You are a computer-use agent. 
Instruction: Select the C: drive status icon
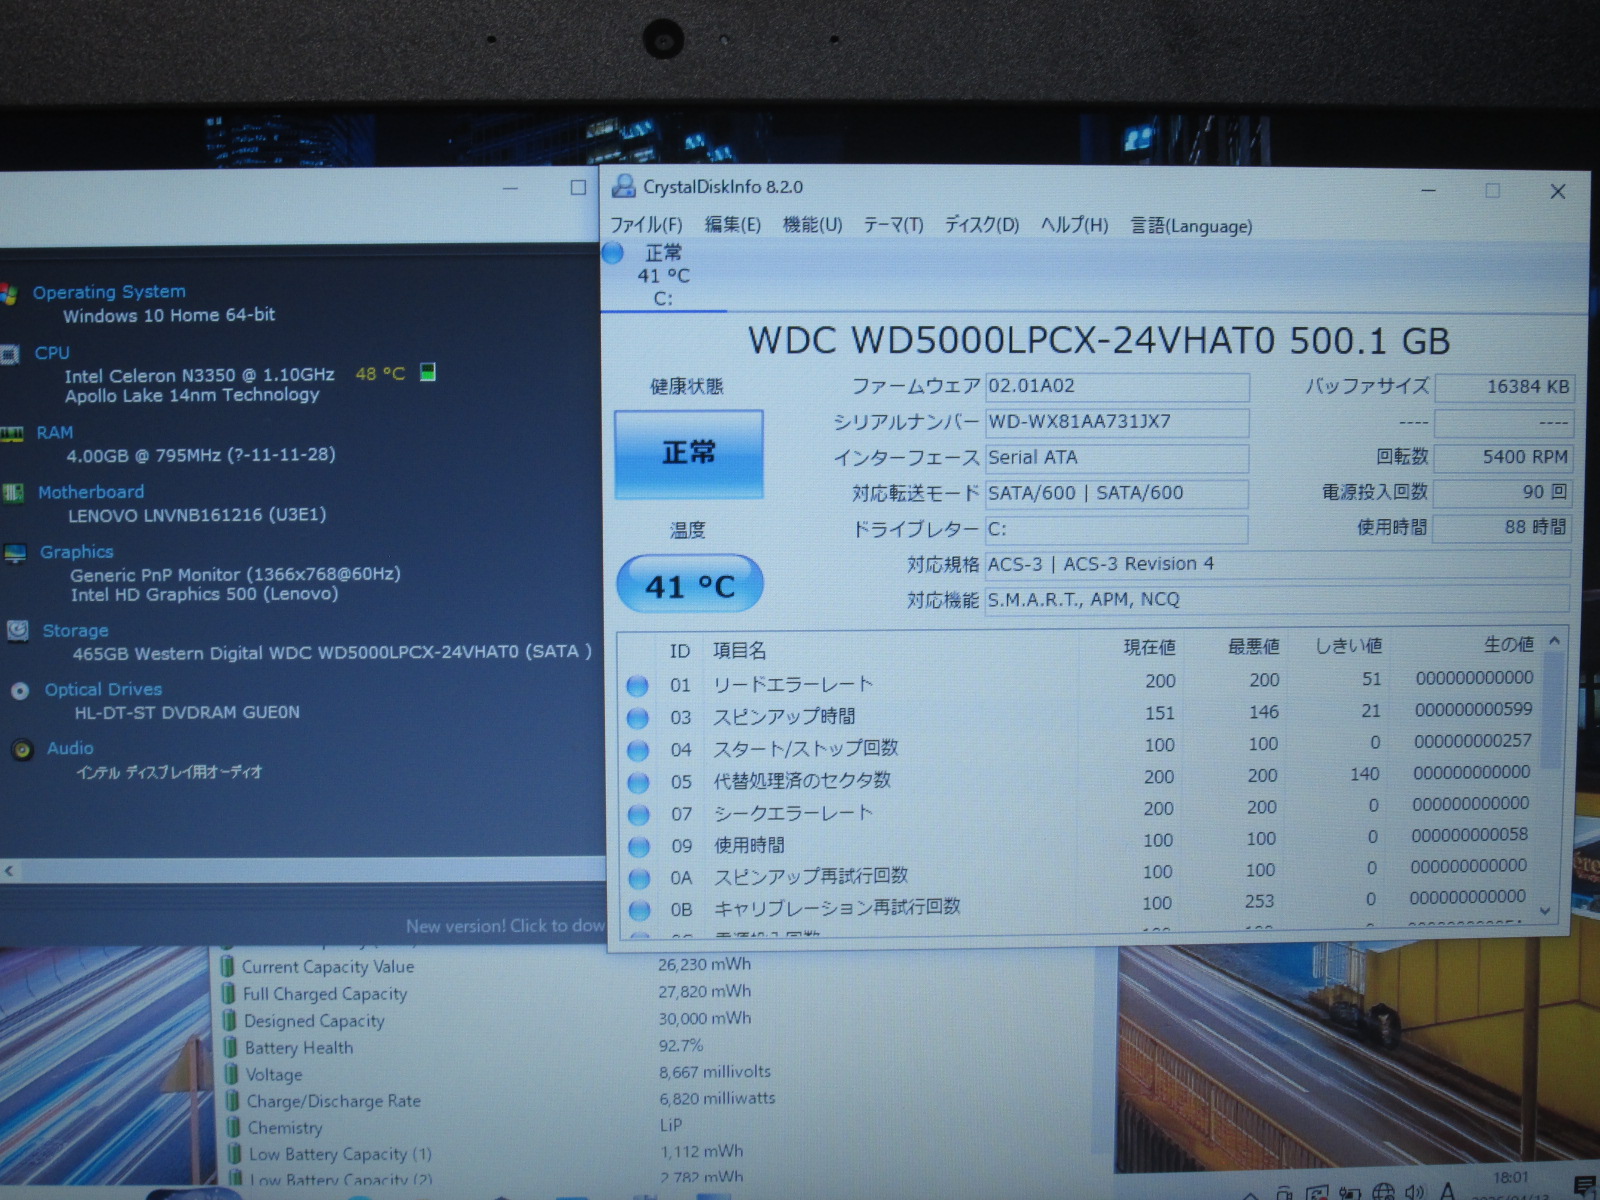(x=613, y=254)
